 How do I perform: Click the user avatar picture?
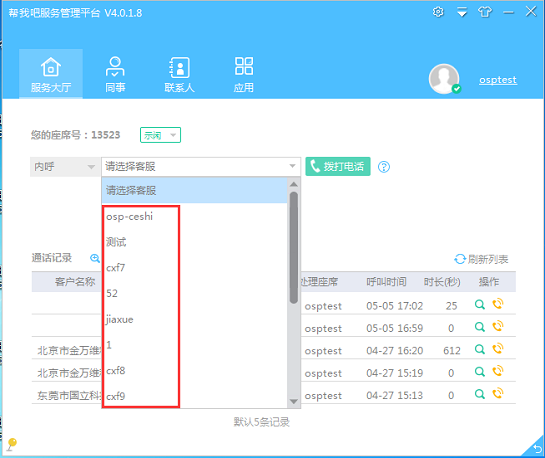[444, 79]
